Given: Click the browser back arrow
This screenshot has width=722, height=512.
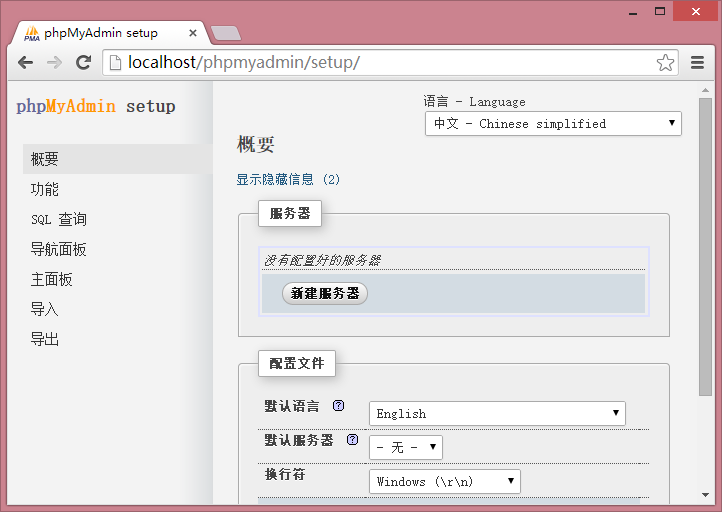Looking at the screenshot, I should click(x=25, y=62).
